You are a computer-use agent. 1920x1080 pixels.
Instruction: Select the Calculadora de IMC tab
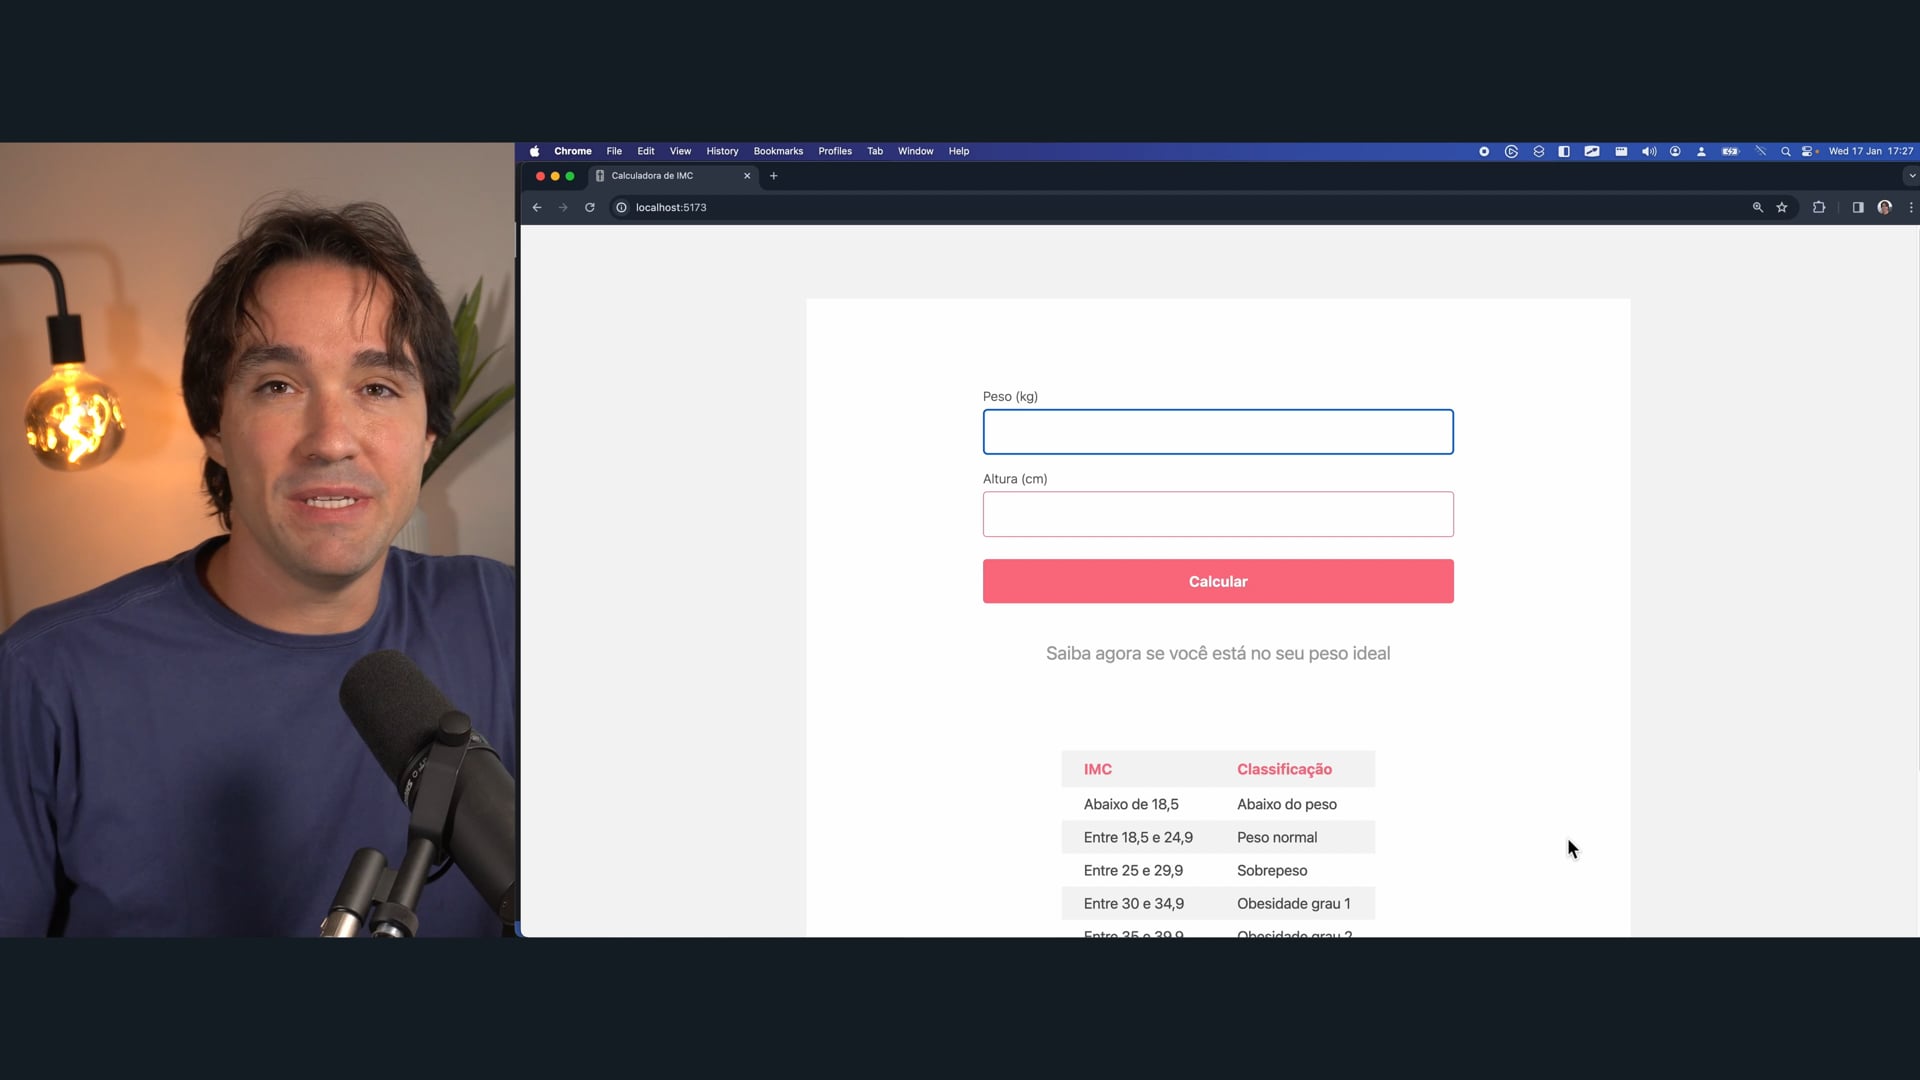[660, 176]
